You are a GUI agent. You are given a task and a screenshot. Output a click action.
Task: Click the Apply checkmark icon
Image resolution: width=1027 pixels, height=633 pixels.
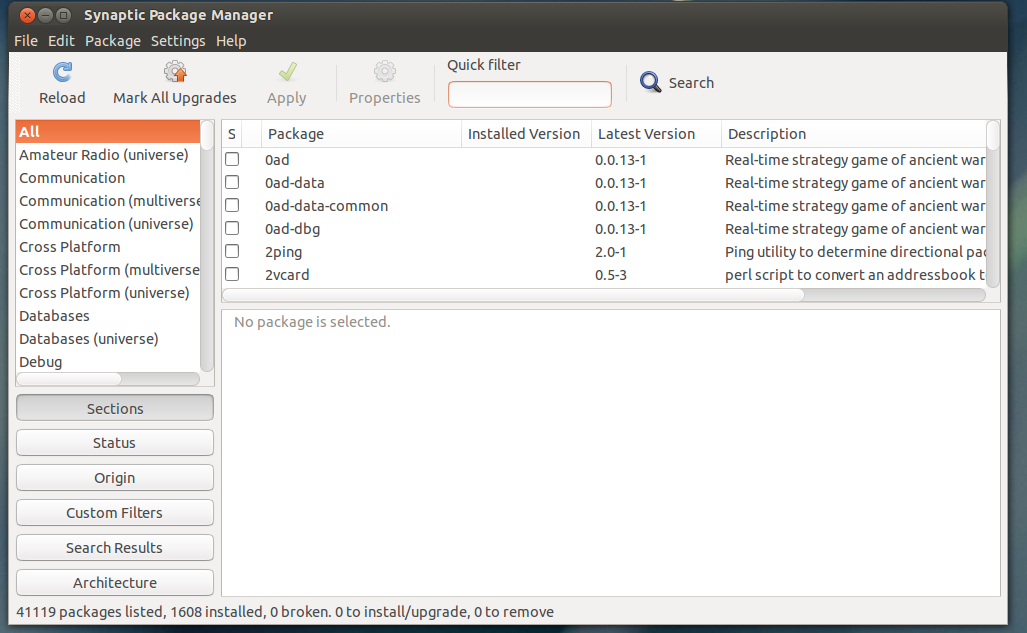coord(287,72)
